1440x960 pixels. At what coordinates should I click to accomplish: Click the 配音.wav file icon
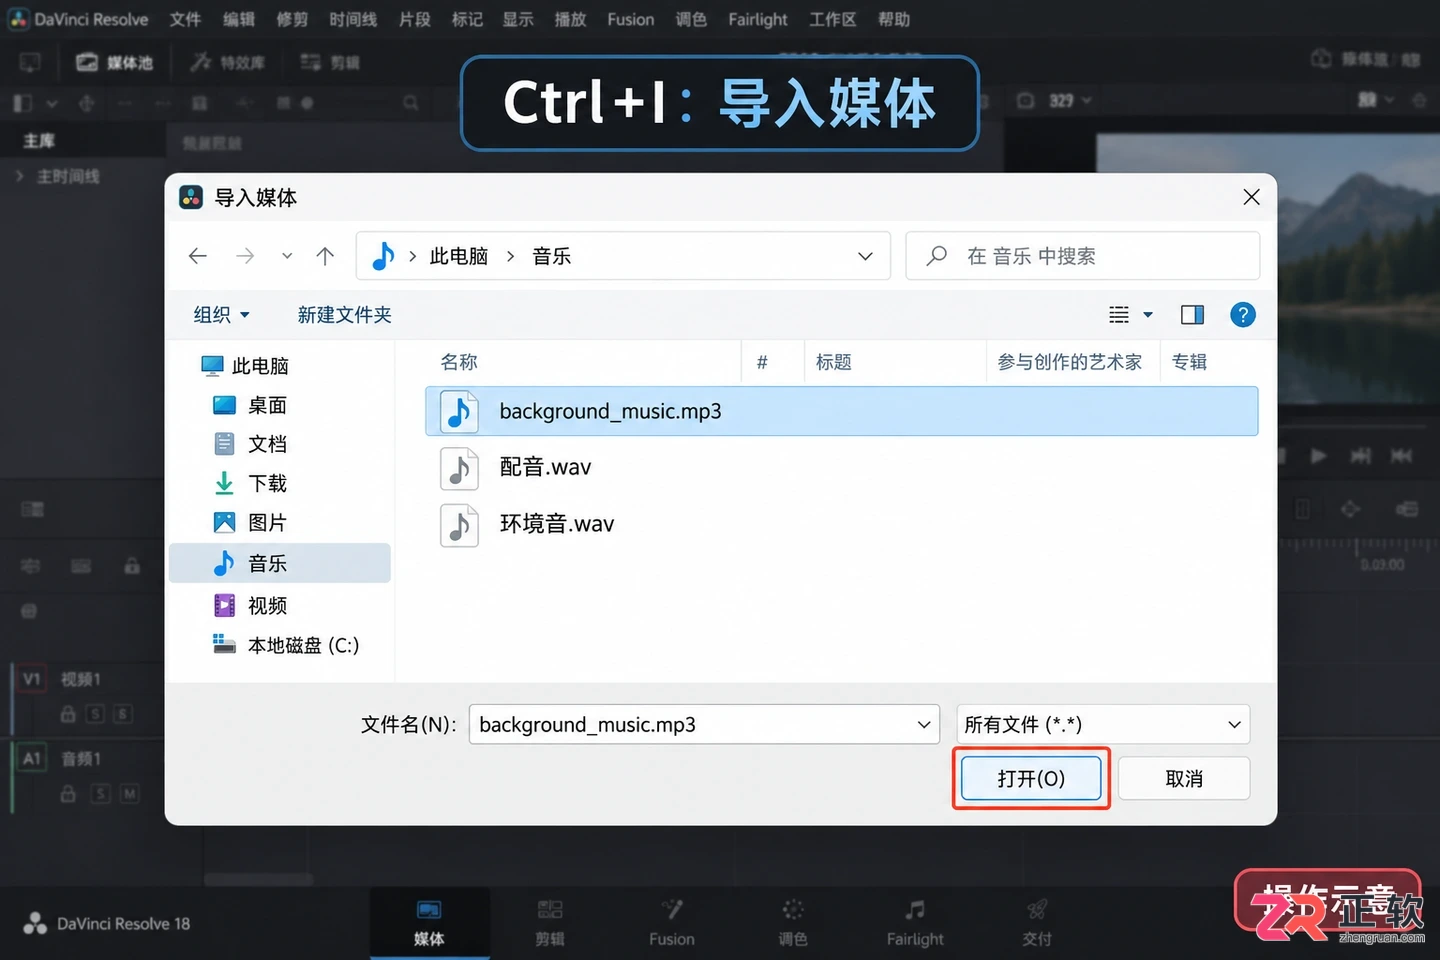459,468
